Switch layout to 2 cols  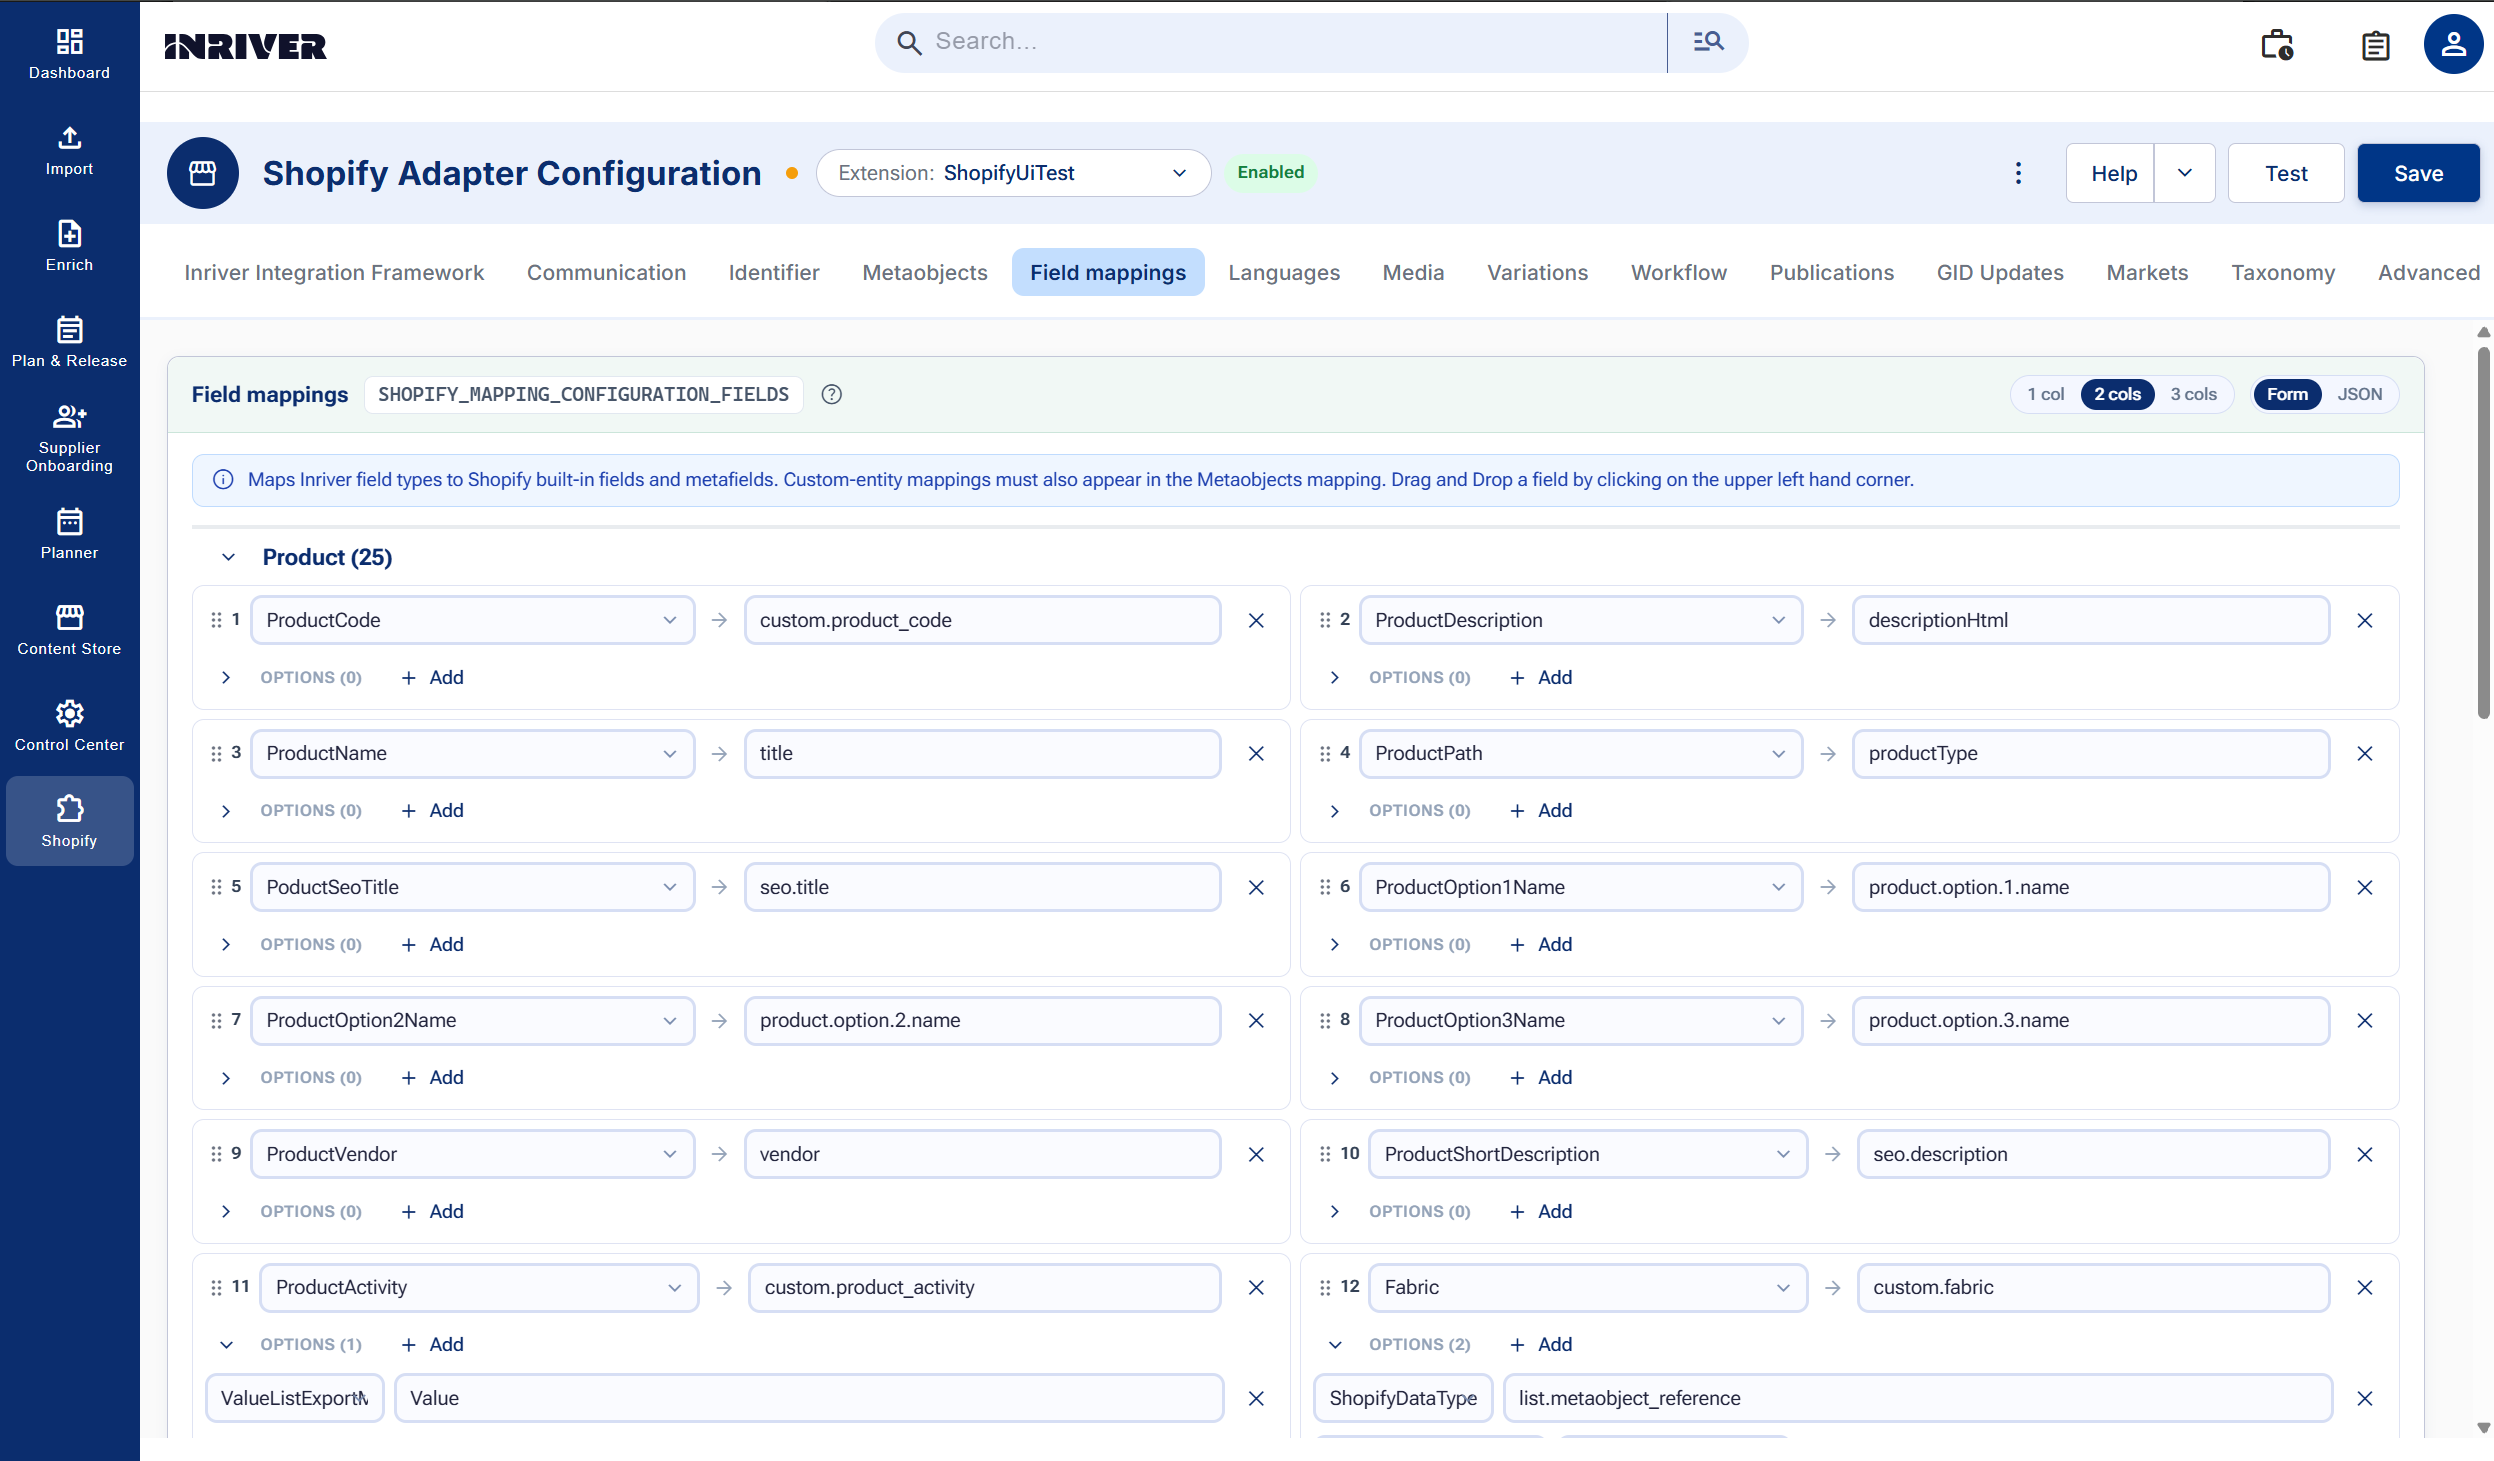point(2117,394)
